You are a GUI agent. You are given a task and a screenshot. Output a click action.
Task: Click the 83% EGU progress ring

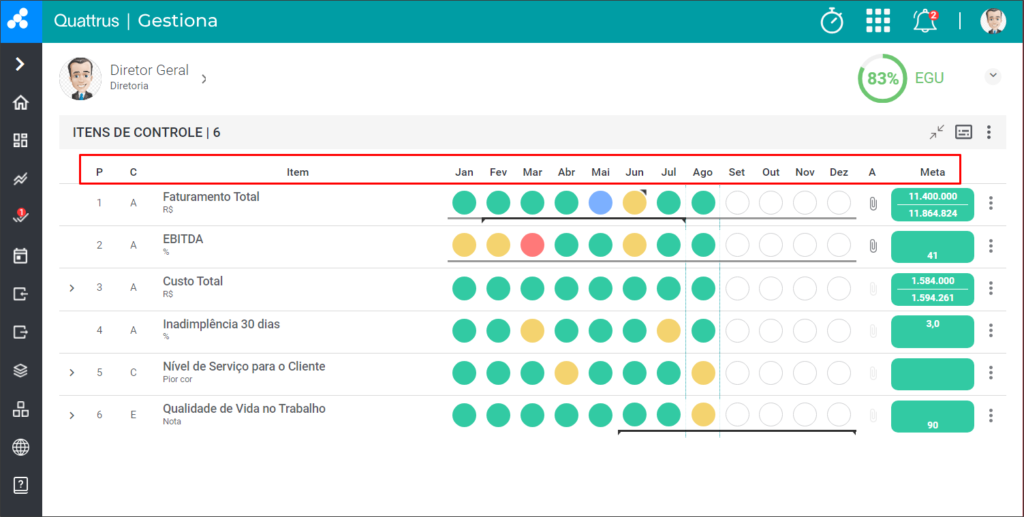[x=882, y=78]
